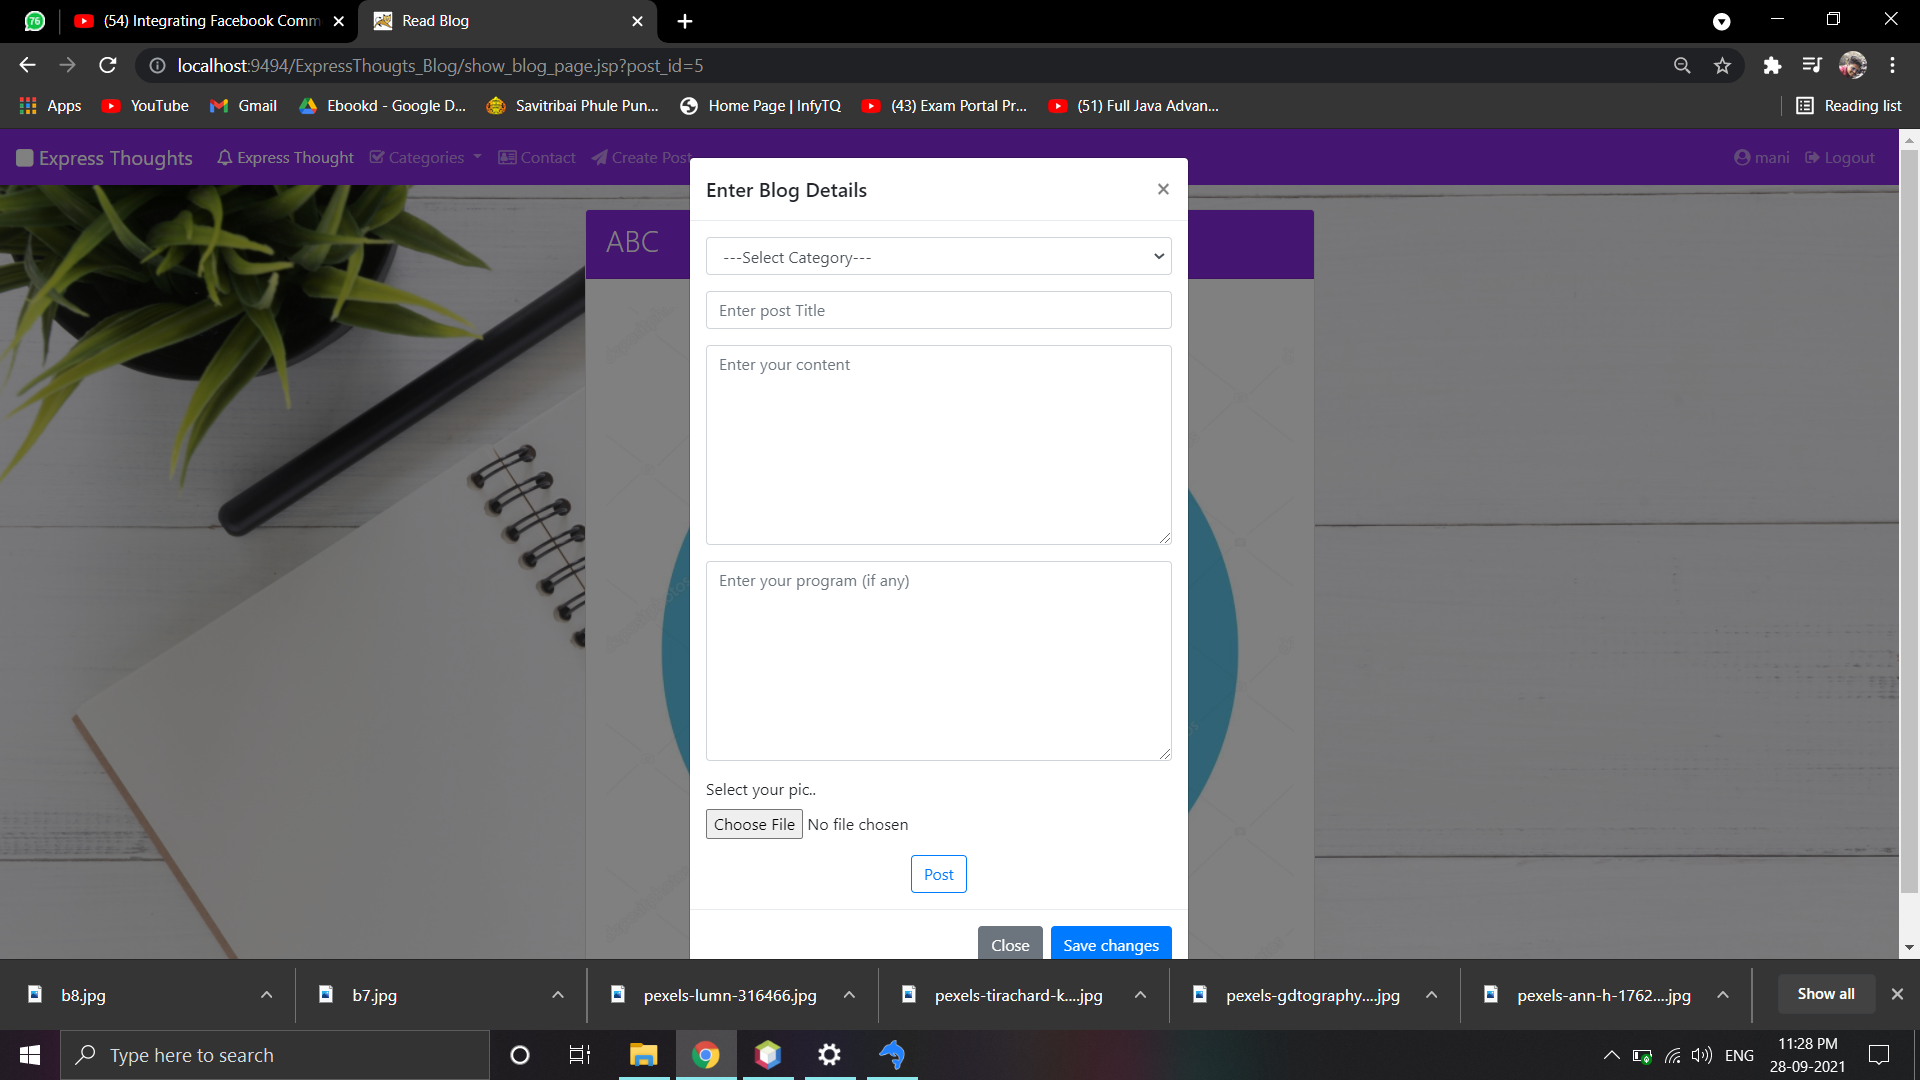1920x1080 pixels.
Task: Open Chrome extensions puzzle icon
Action: 1772,66
